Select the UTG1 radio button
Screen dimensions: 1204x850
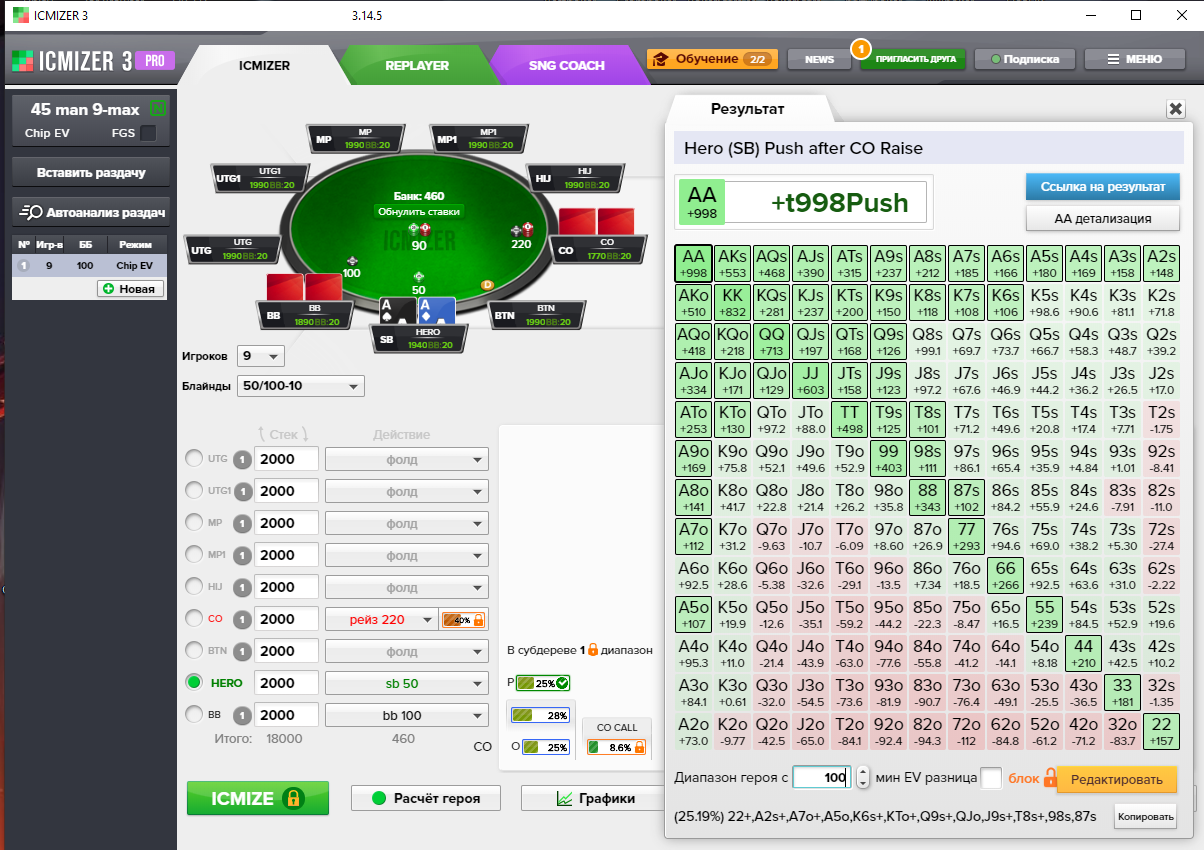194,491
